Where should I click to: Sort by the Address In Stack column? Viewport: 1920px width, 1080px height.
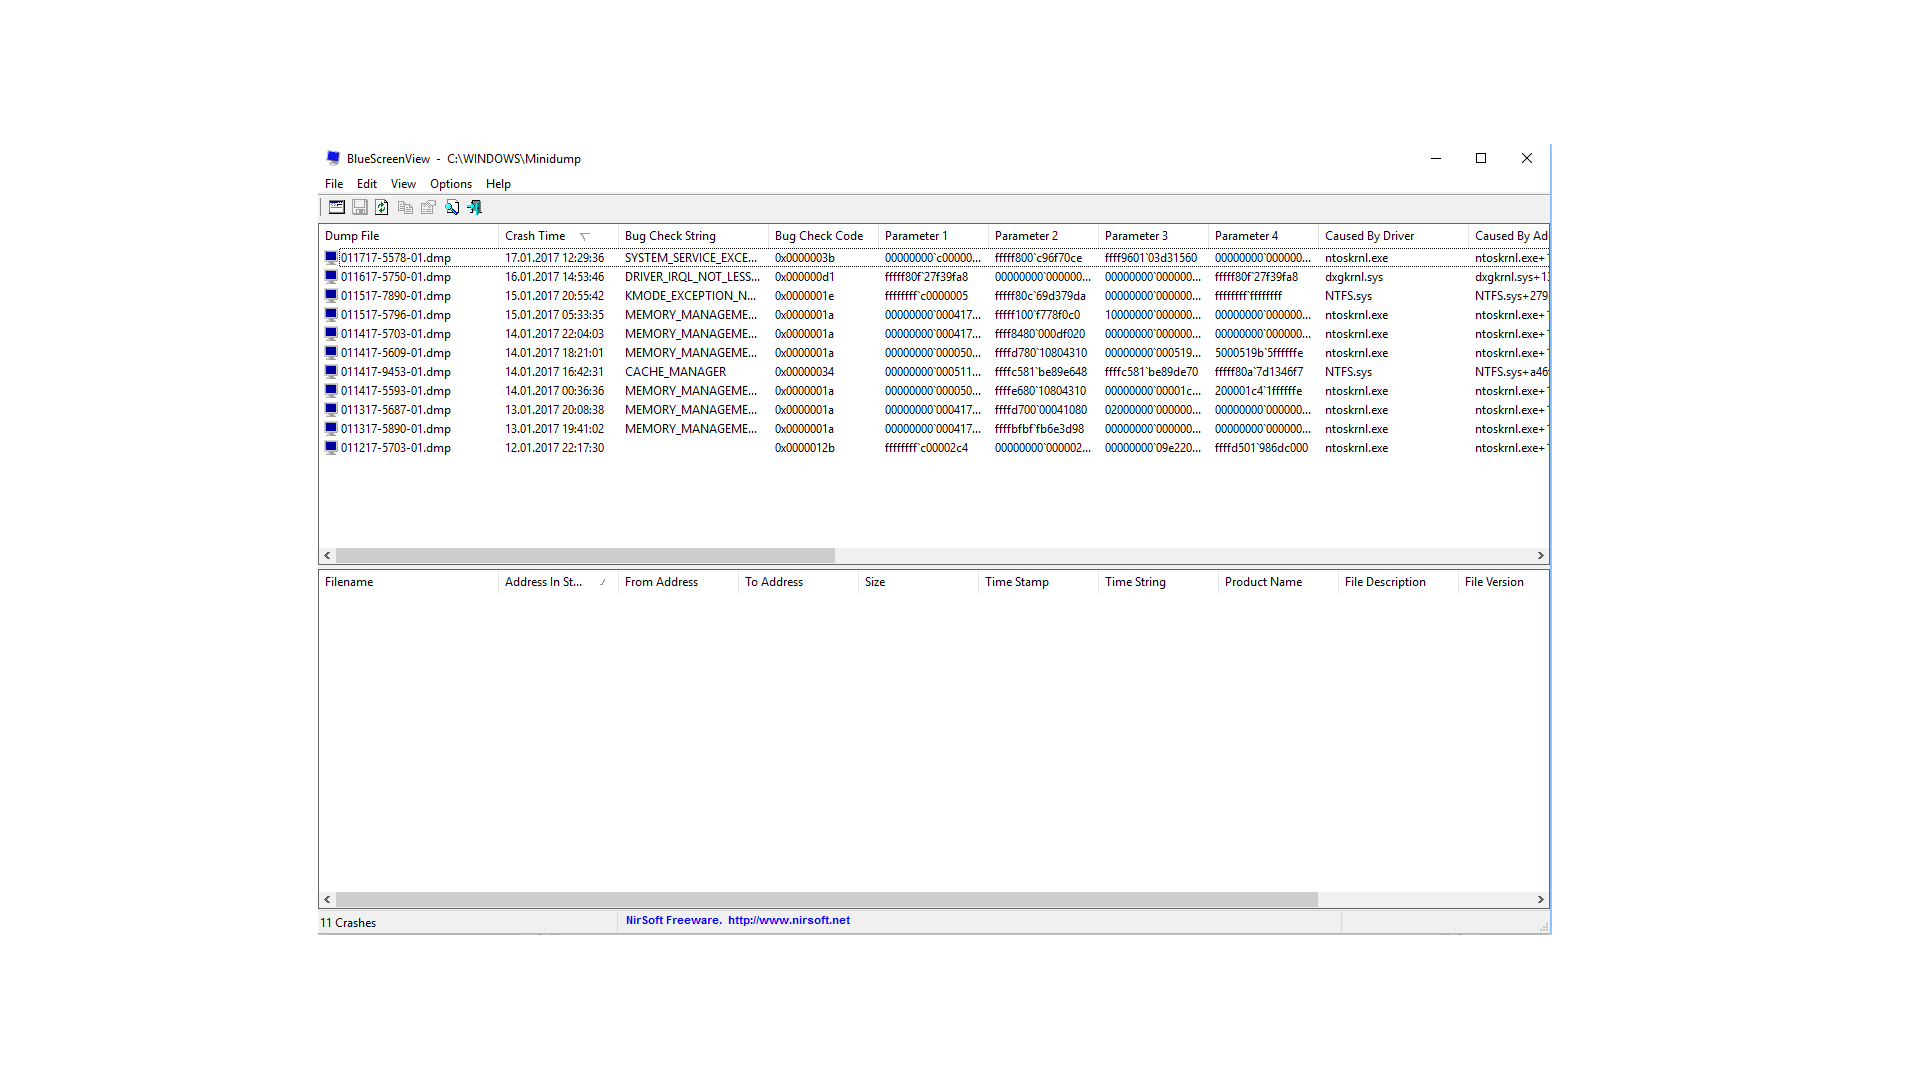tap(543, 582)
